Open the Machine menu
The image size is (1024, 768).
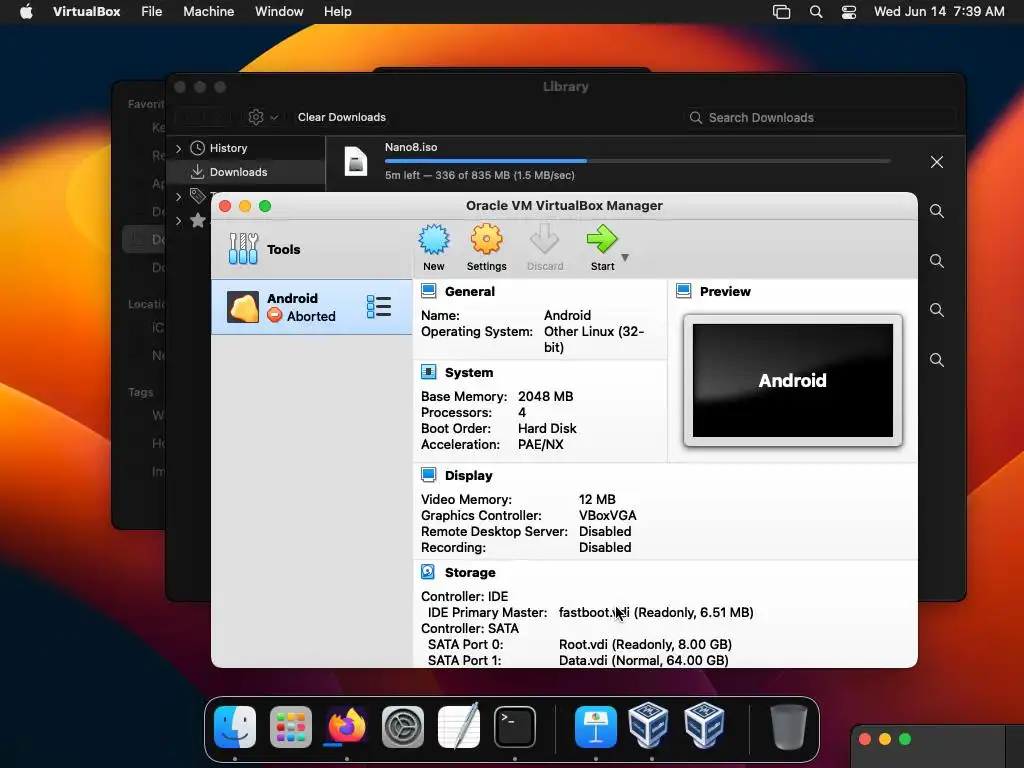pyautogui.click(x=208, y=11)
